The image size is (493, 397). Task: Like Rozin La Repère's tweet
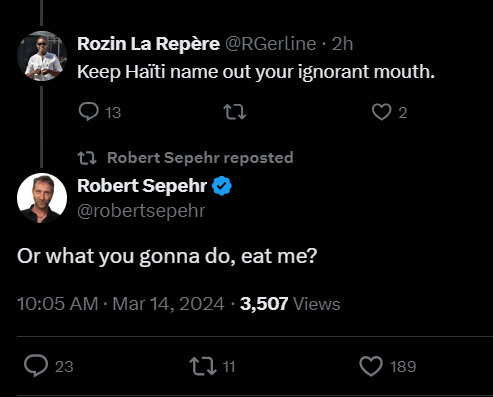coord(381,112)
